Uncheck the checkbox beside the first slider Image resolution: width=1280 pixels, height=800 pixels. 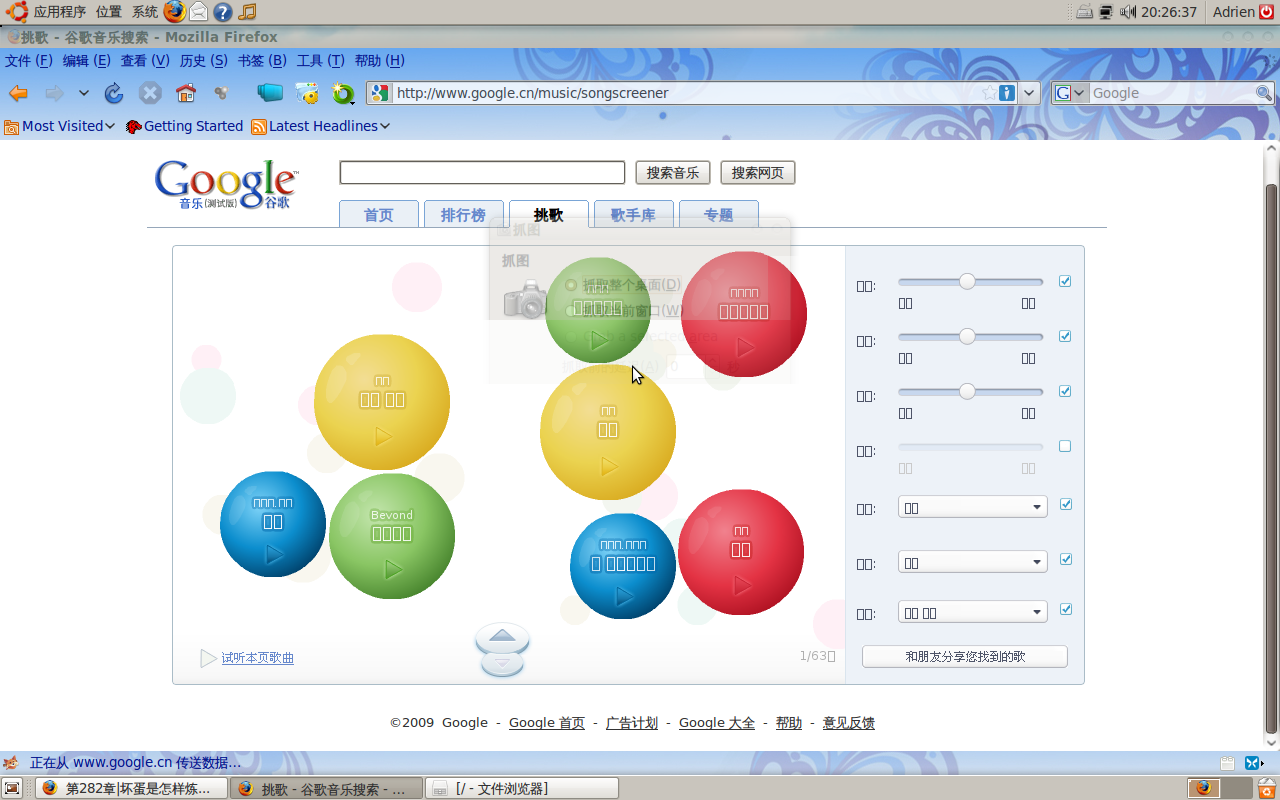pos(1065,281)
